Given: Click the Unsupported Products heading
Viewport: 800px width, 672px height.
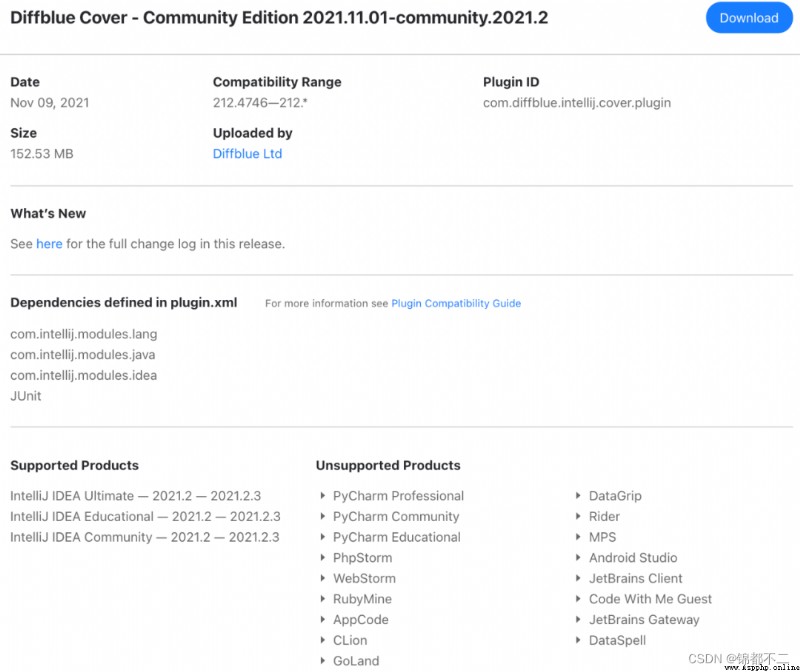Looking at the screenshot, I should click(388, 465).
